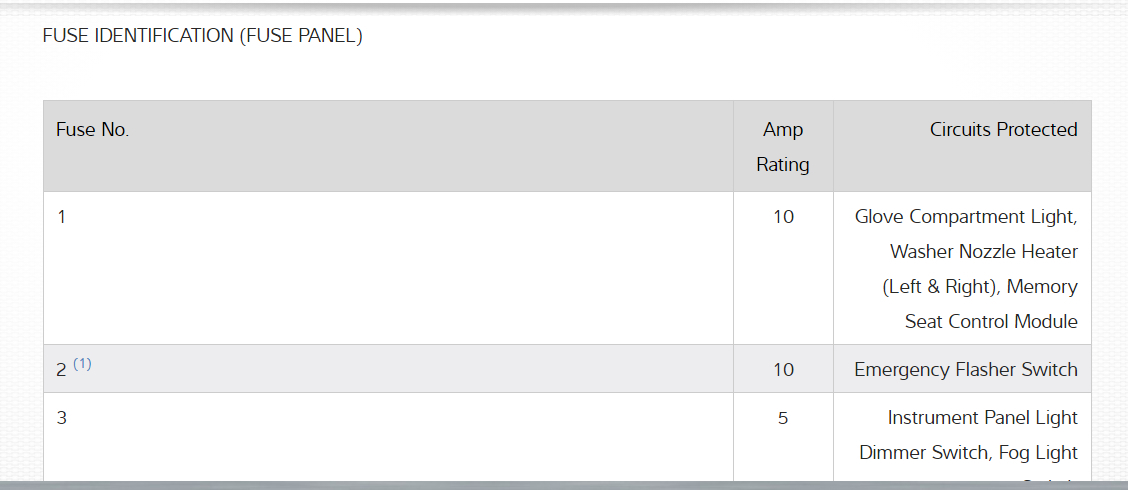Screen dimensions: 1128x490
Task: Click the word 'Amp' in table header
Action: point(783,130)
